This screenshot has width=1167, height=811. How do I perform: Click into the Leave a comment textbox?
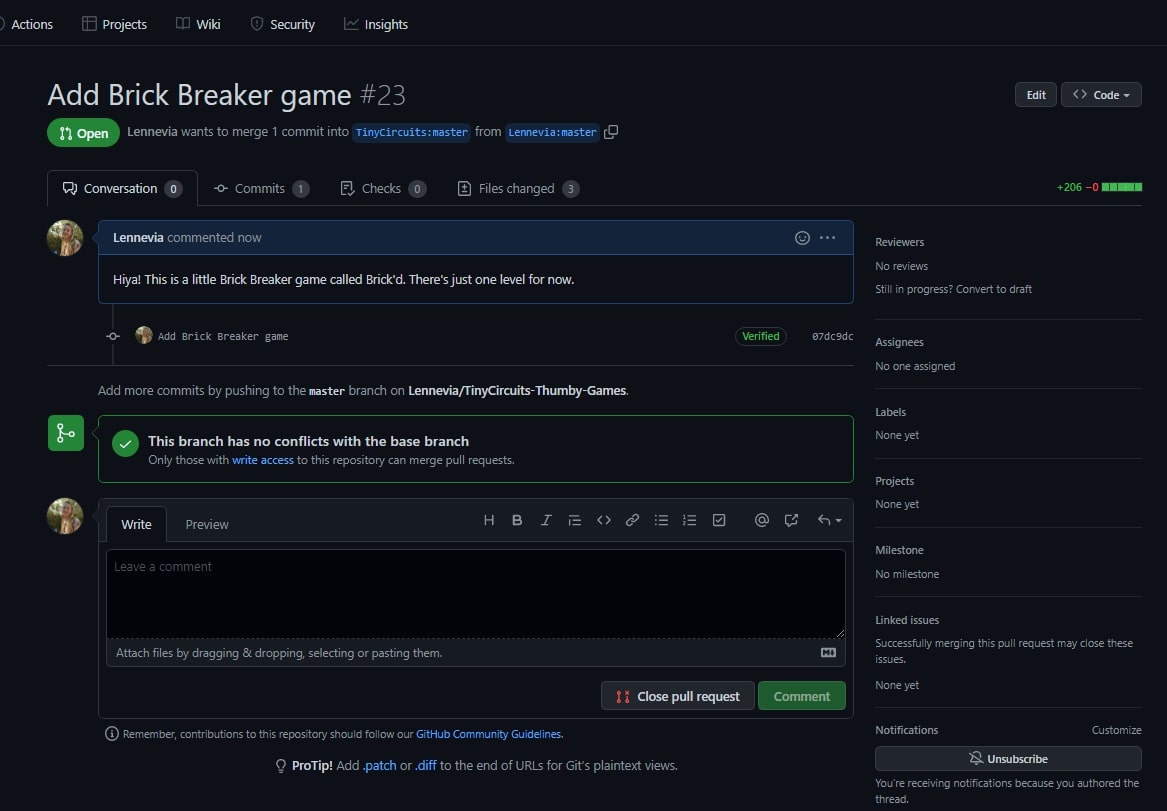tap(476, 593)
